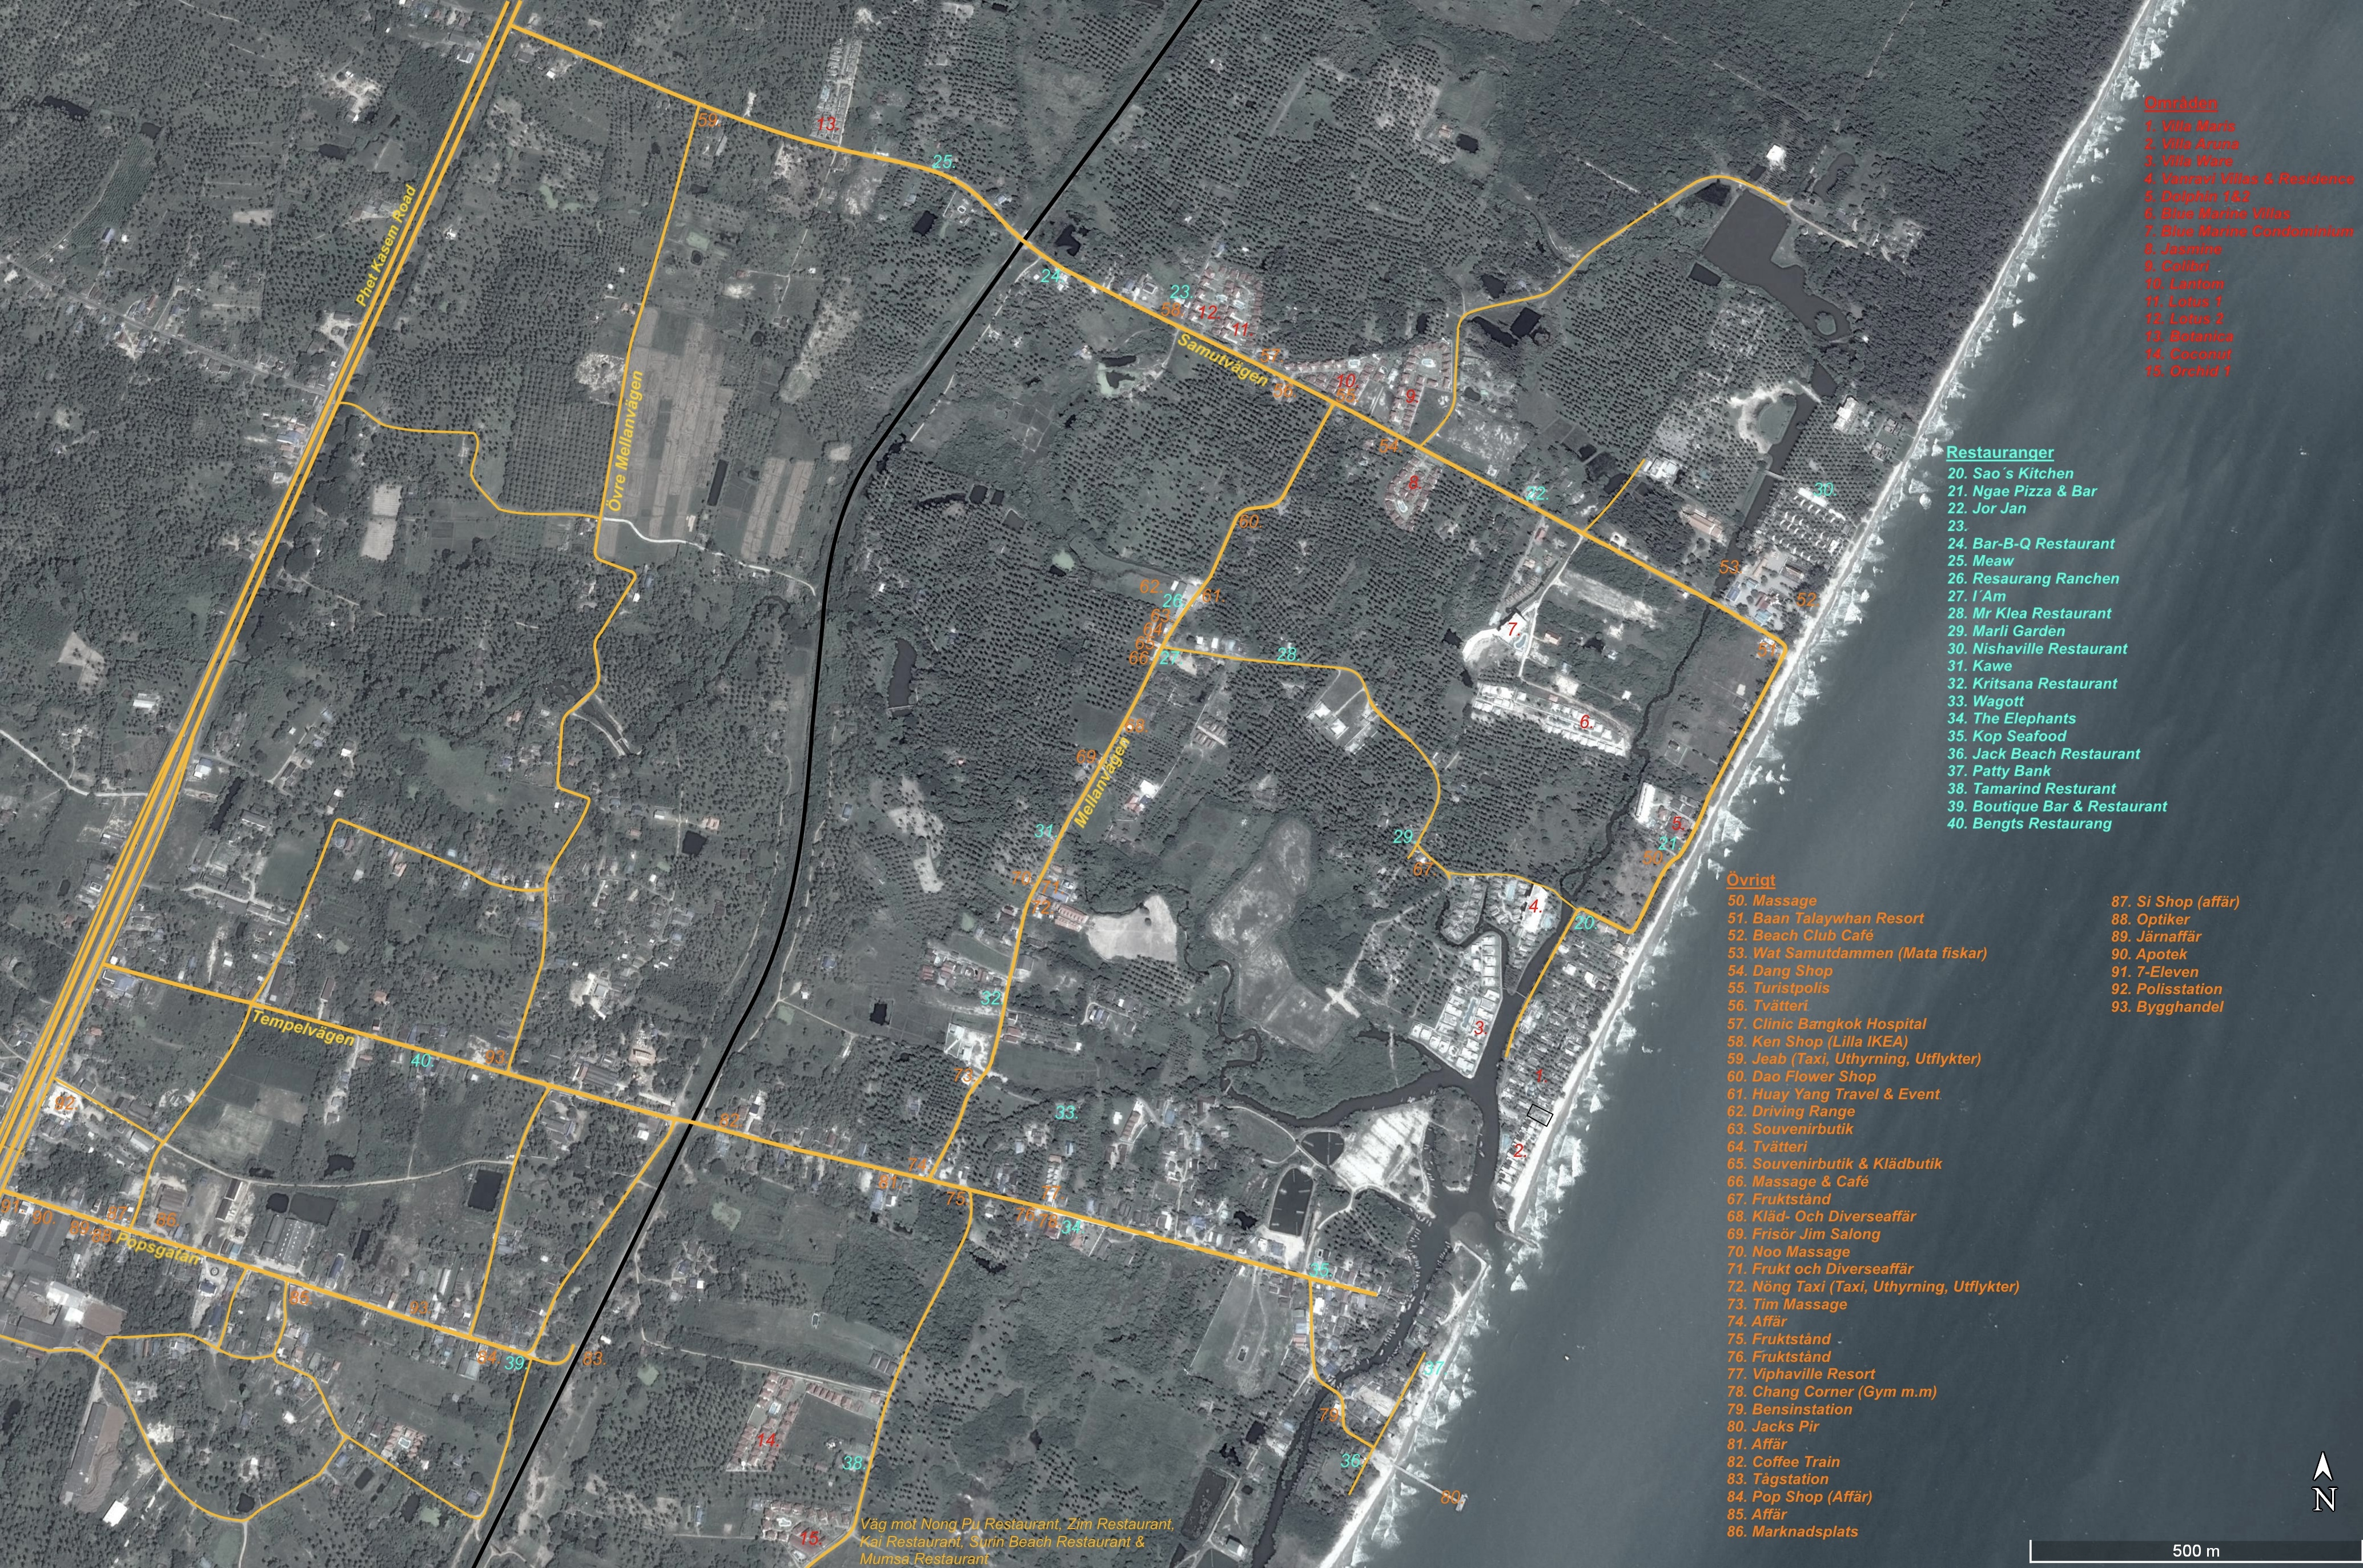The image size is (2363, 1568).
Task: Click the red marker 14 near the bottom
Action: [x=766, y=1441]
